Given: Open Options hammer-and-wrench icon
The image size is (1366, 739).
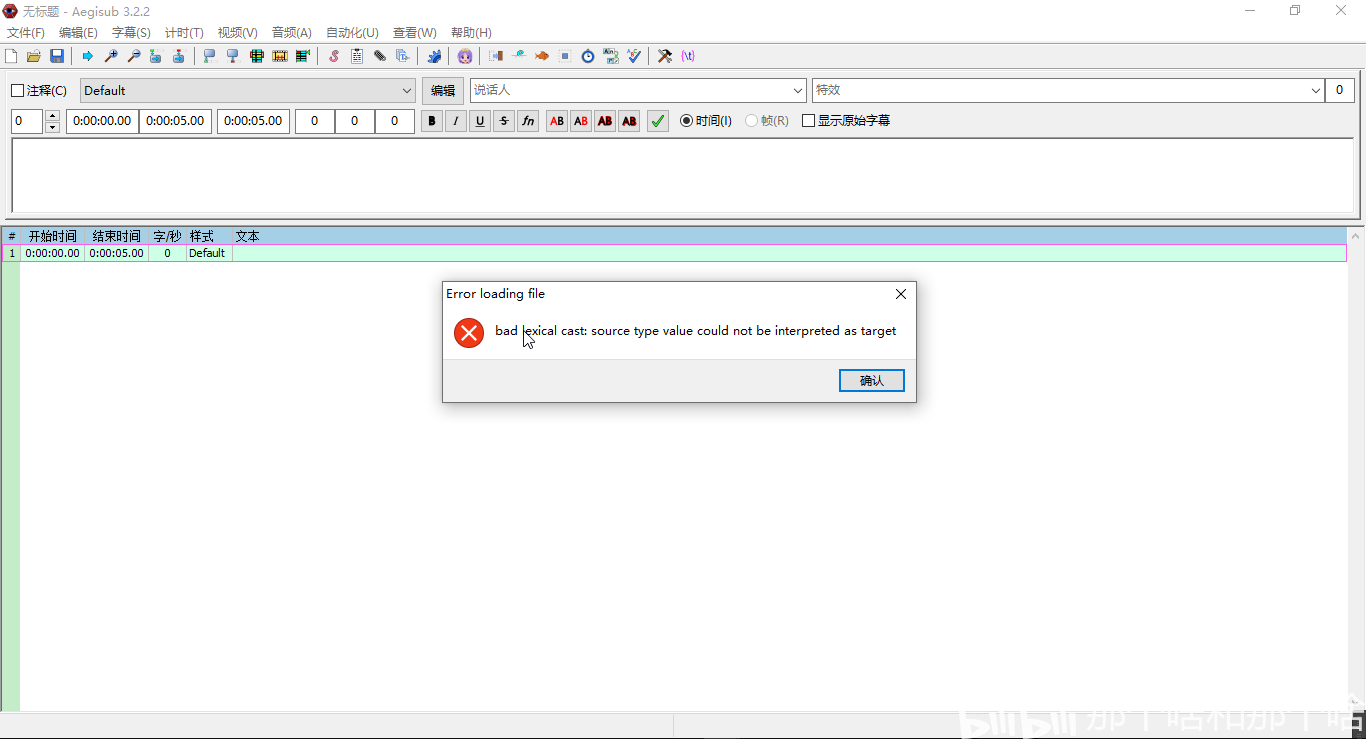Looking at the screenshot, I should [x=665, y=56].
